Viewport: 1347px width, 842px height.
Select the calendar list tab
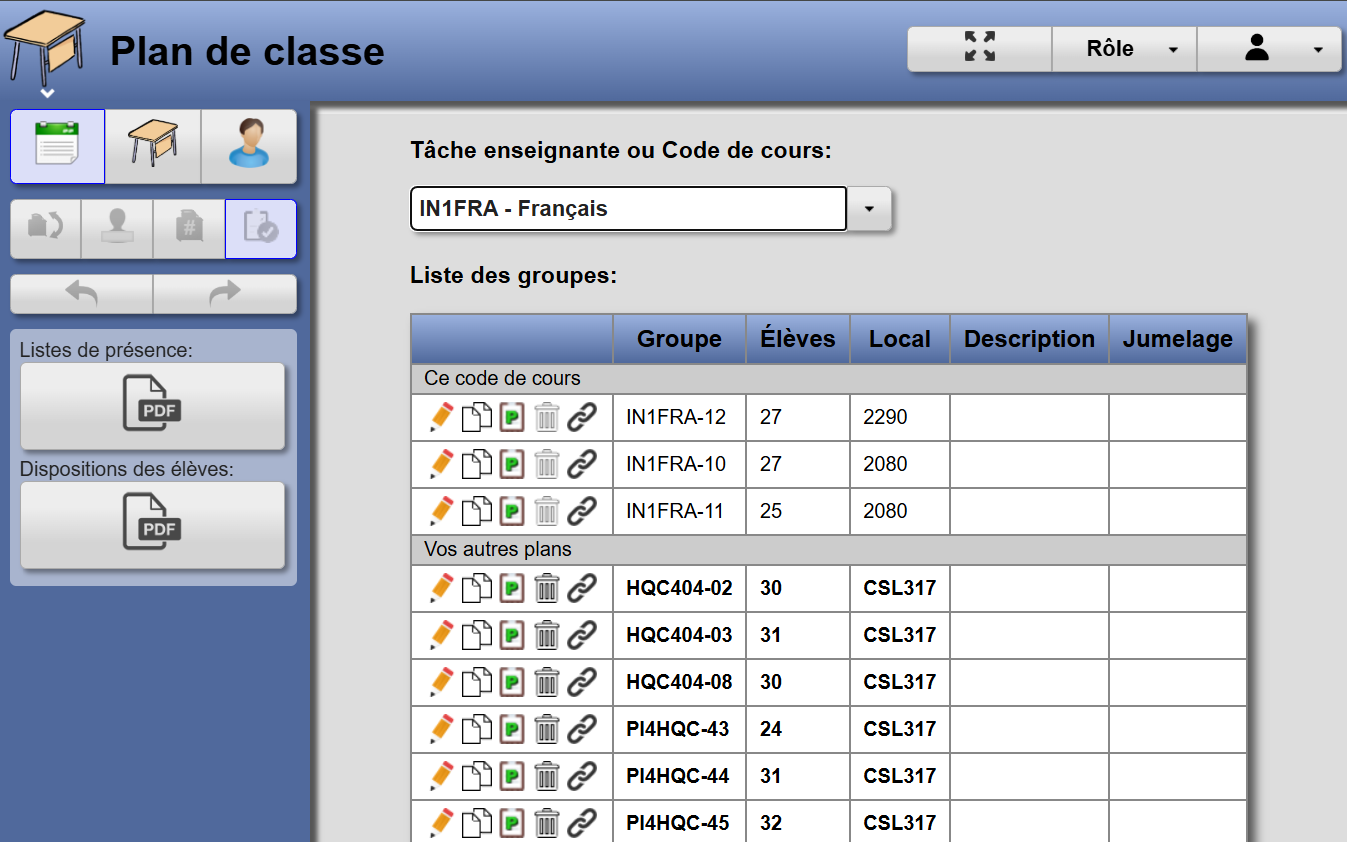[57, 146]
